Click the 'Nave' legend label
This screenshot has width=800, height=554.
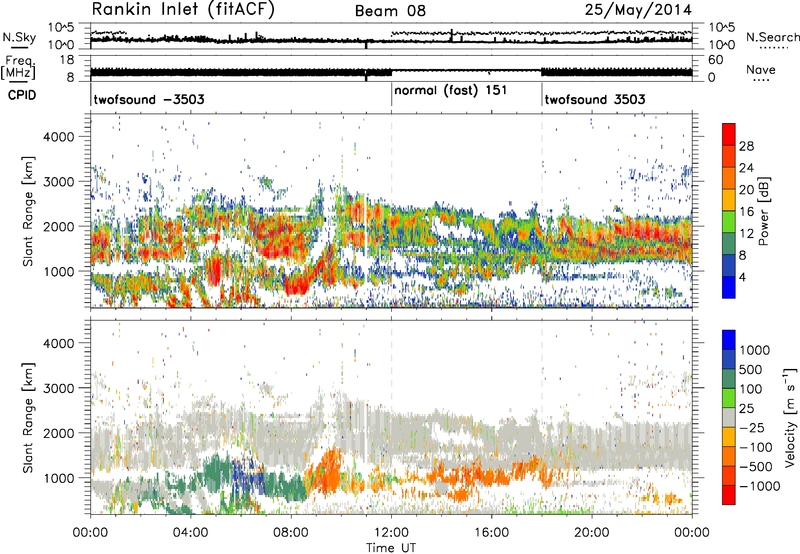coord(761,69)
